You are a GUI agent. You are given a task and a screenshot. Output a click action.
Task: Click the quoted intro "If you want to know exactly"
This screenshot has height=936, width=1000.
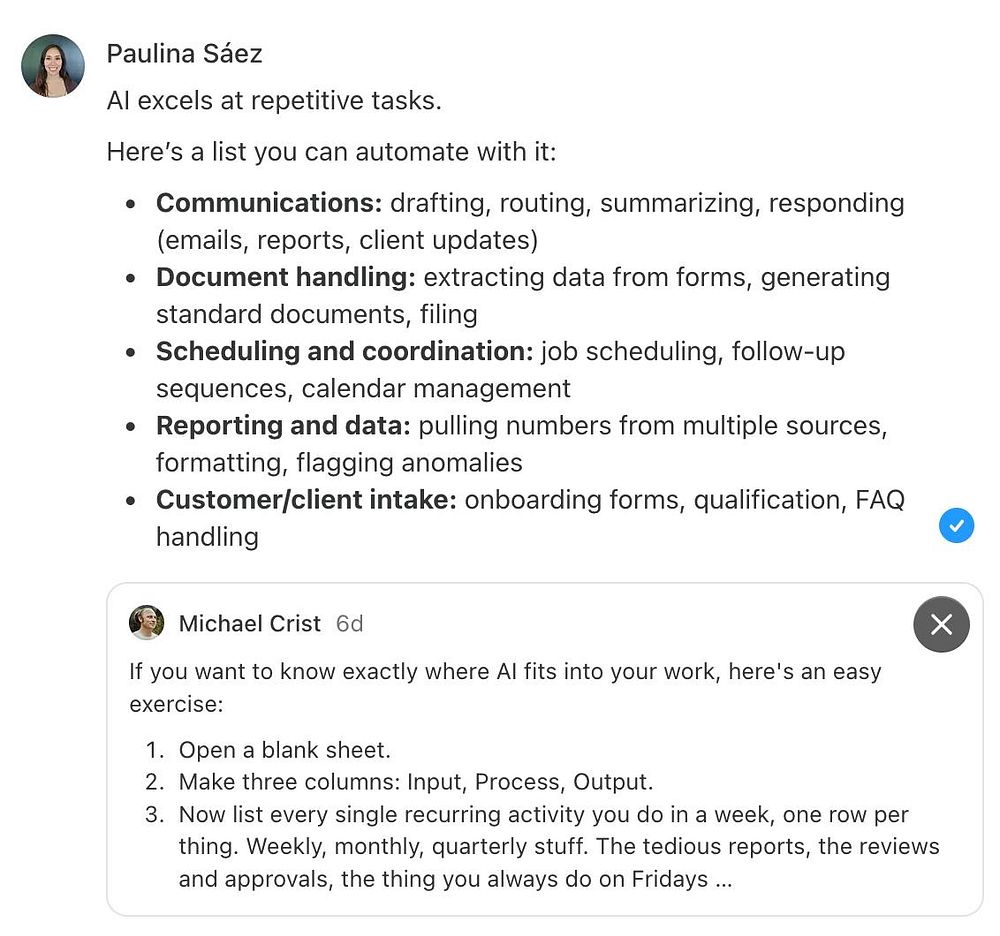(x=505, y=671)
